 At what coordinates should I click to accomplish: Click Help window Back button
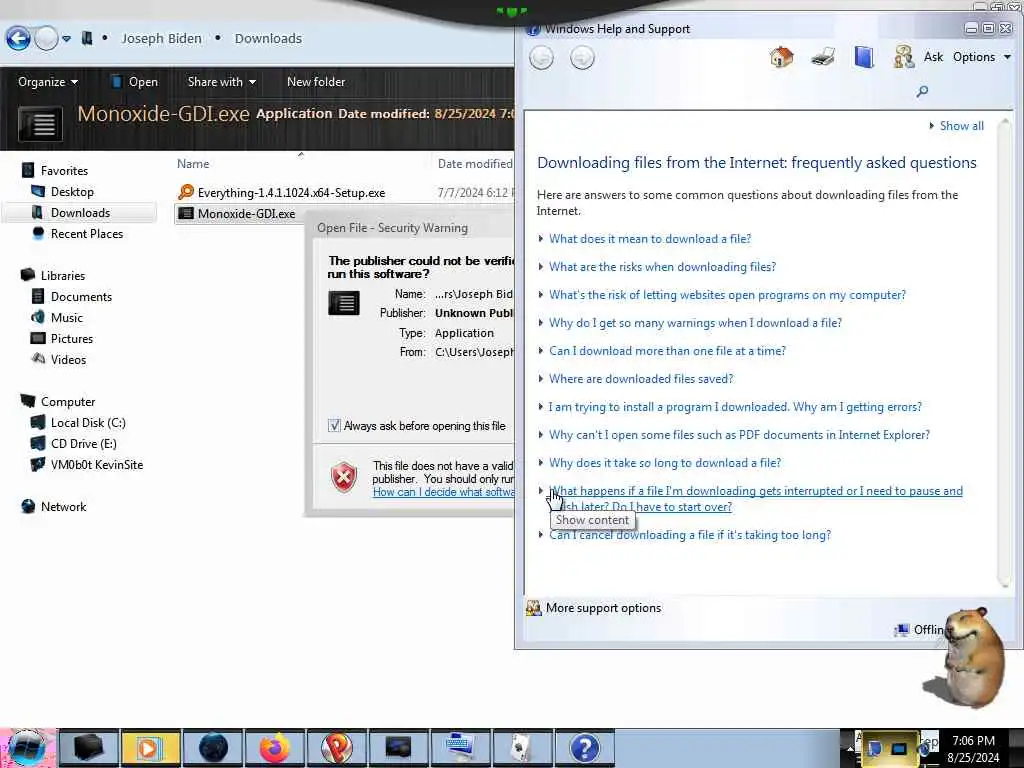(x=541, y=57)
